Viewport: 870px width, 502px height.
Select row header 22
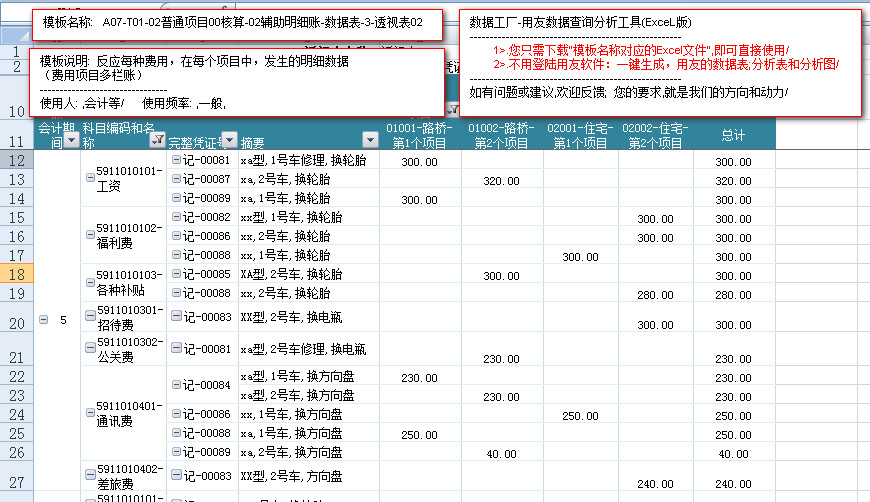point(17,377)
